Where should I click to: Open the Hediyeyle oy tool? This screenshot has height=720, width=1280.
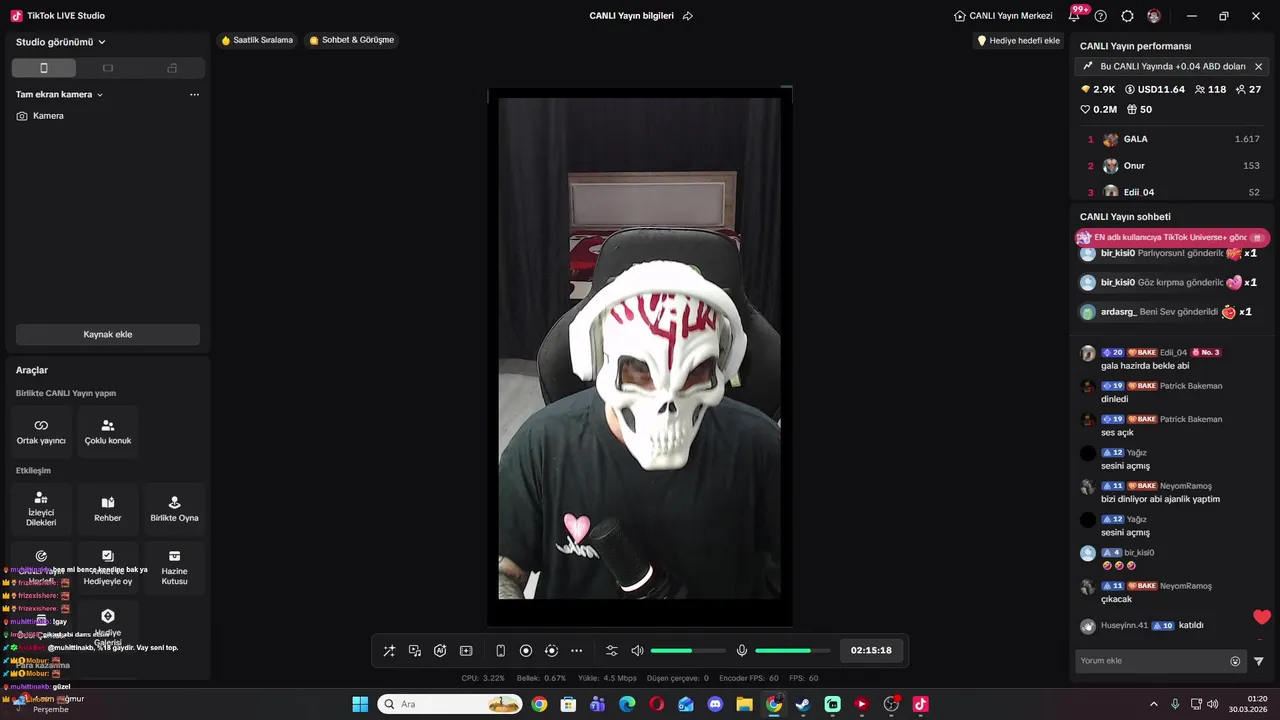click(x=108, y=568)
